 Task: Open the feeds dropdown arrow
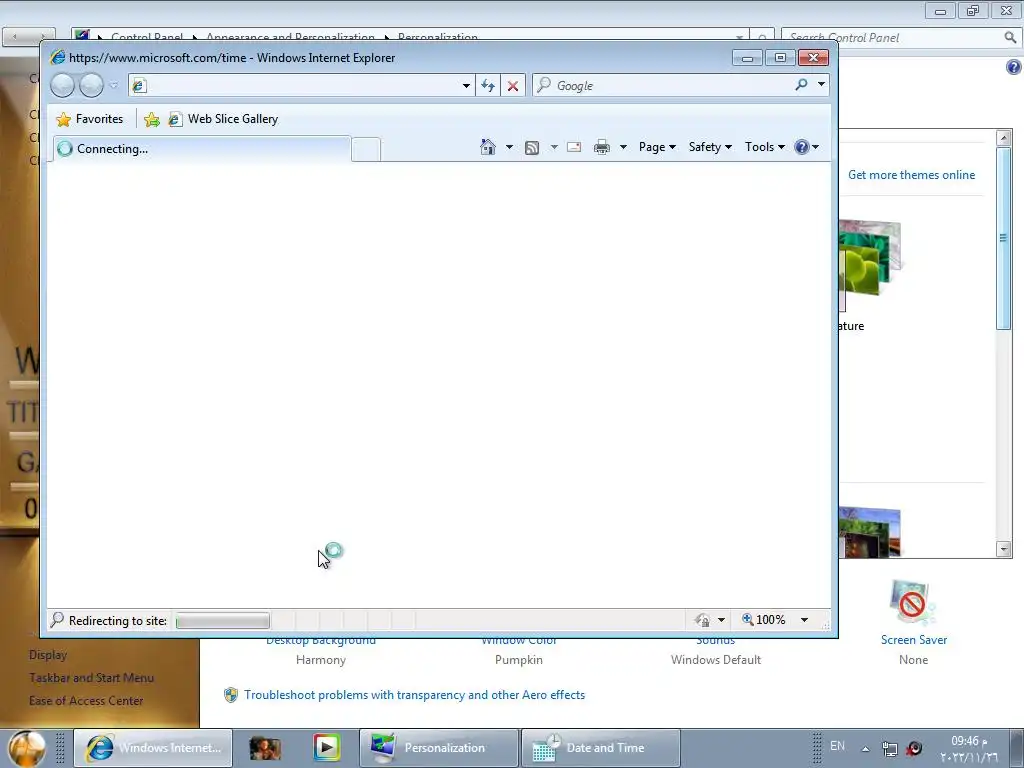click(554, 147)
